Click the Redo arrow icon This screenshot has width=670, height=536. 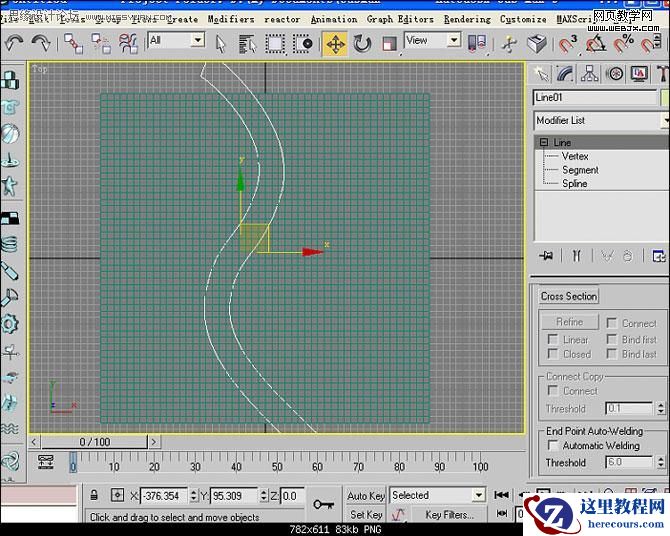coord(41,44)
